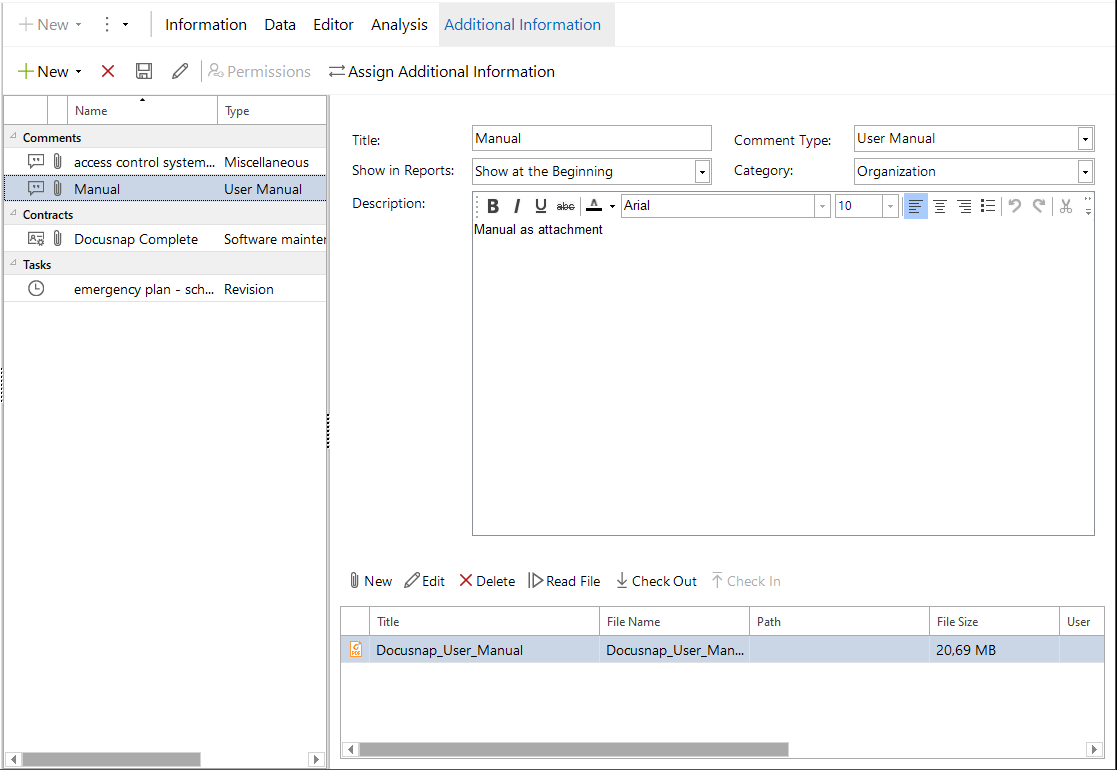Switch to the Editor tab
The height and width of the screenshot is (770, 1117).
pos(333,24)
